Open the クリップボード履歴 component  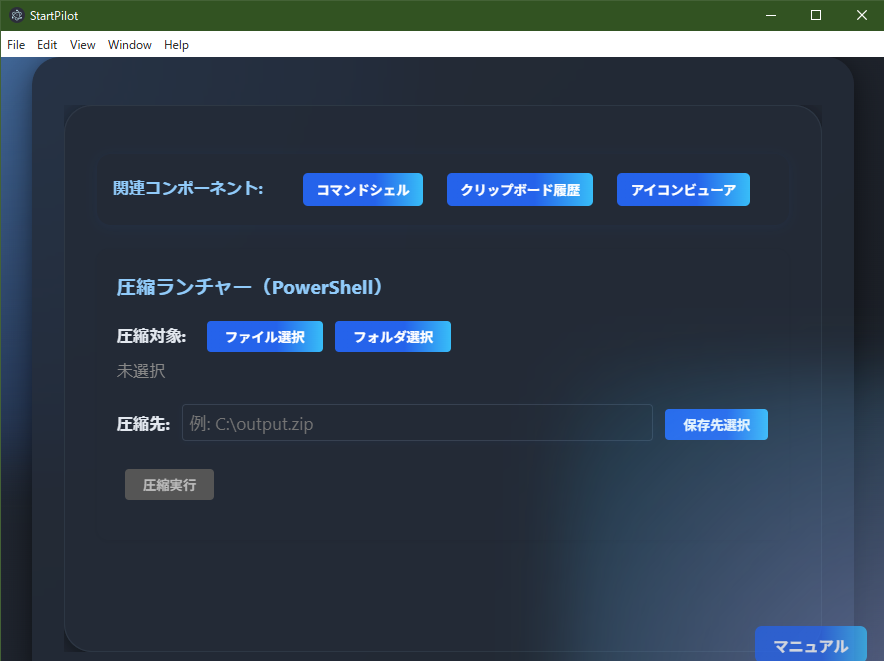pos(519,189)
